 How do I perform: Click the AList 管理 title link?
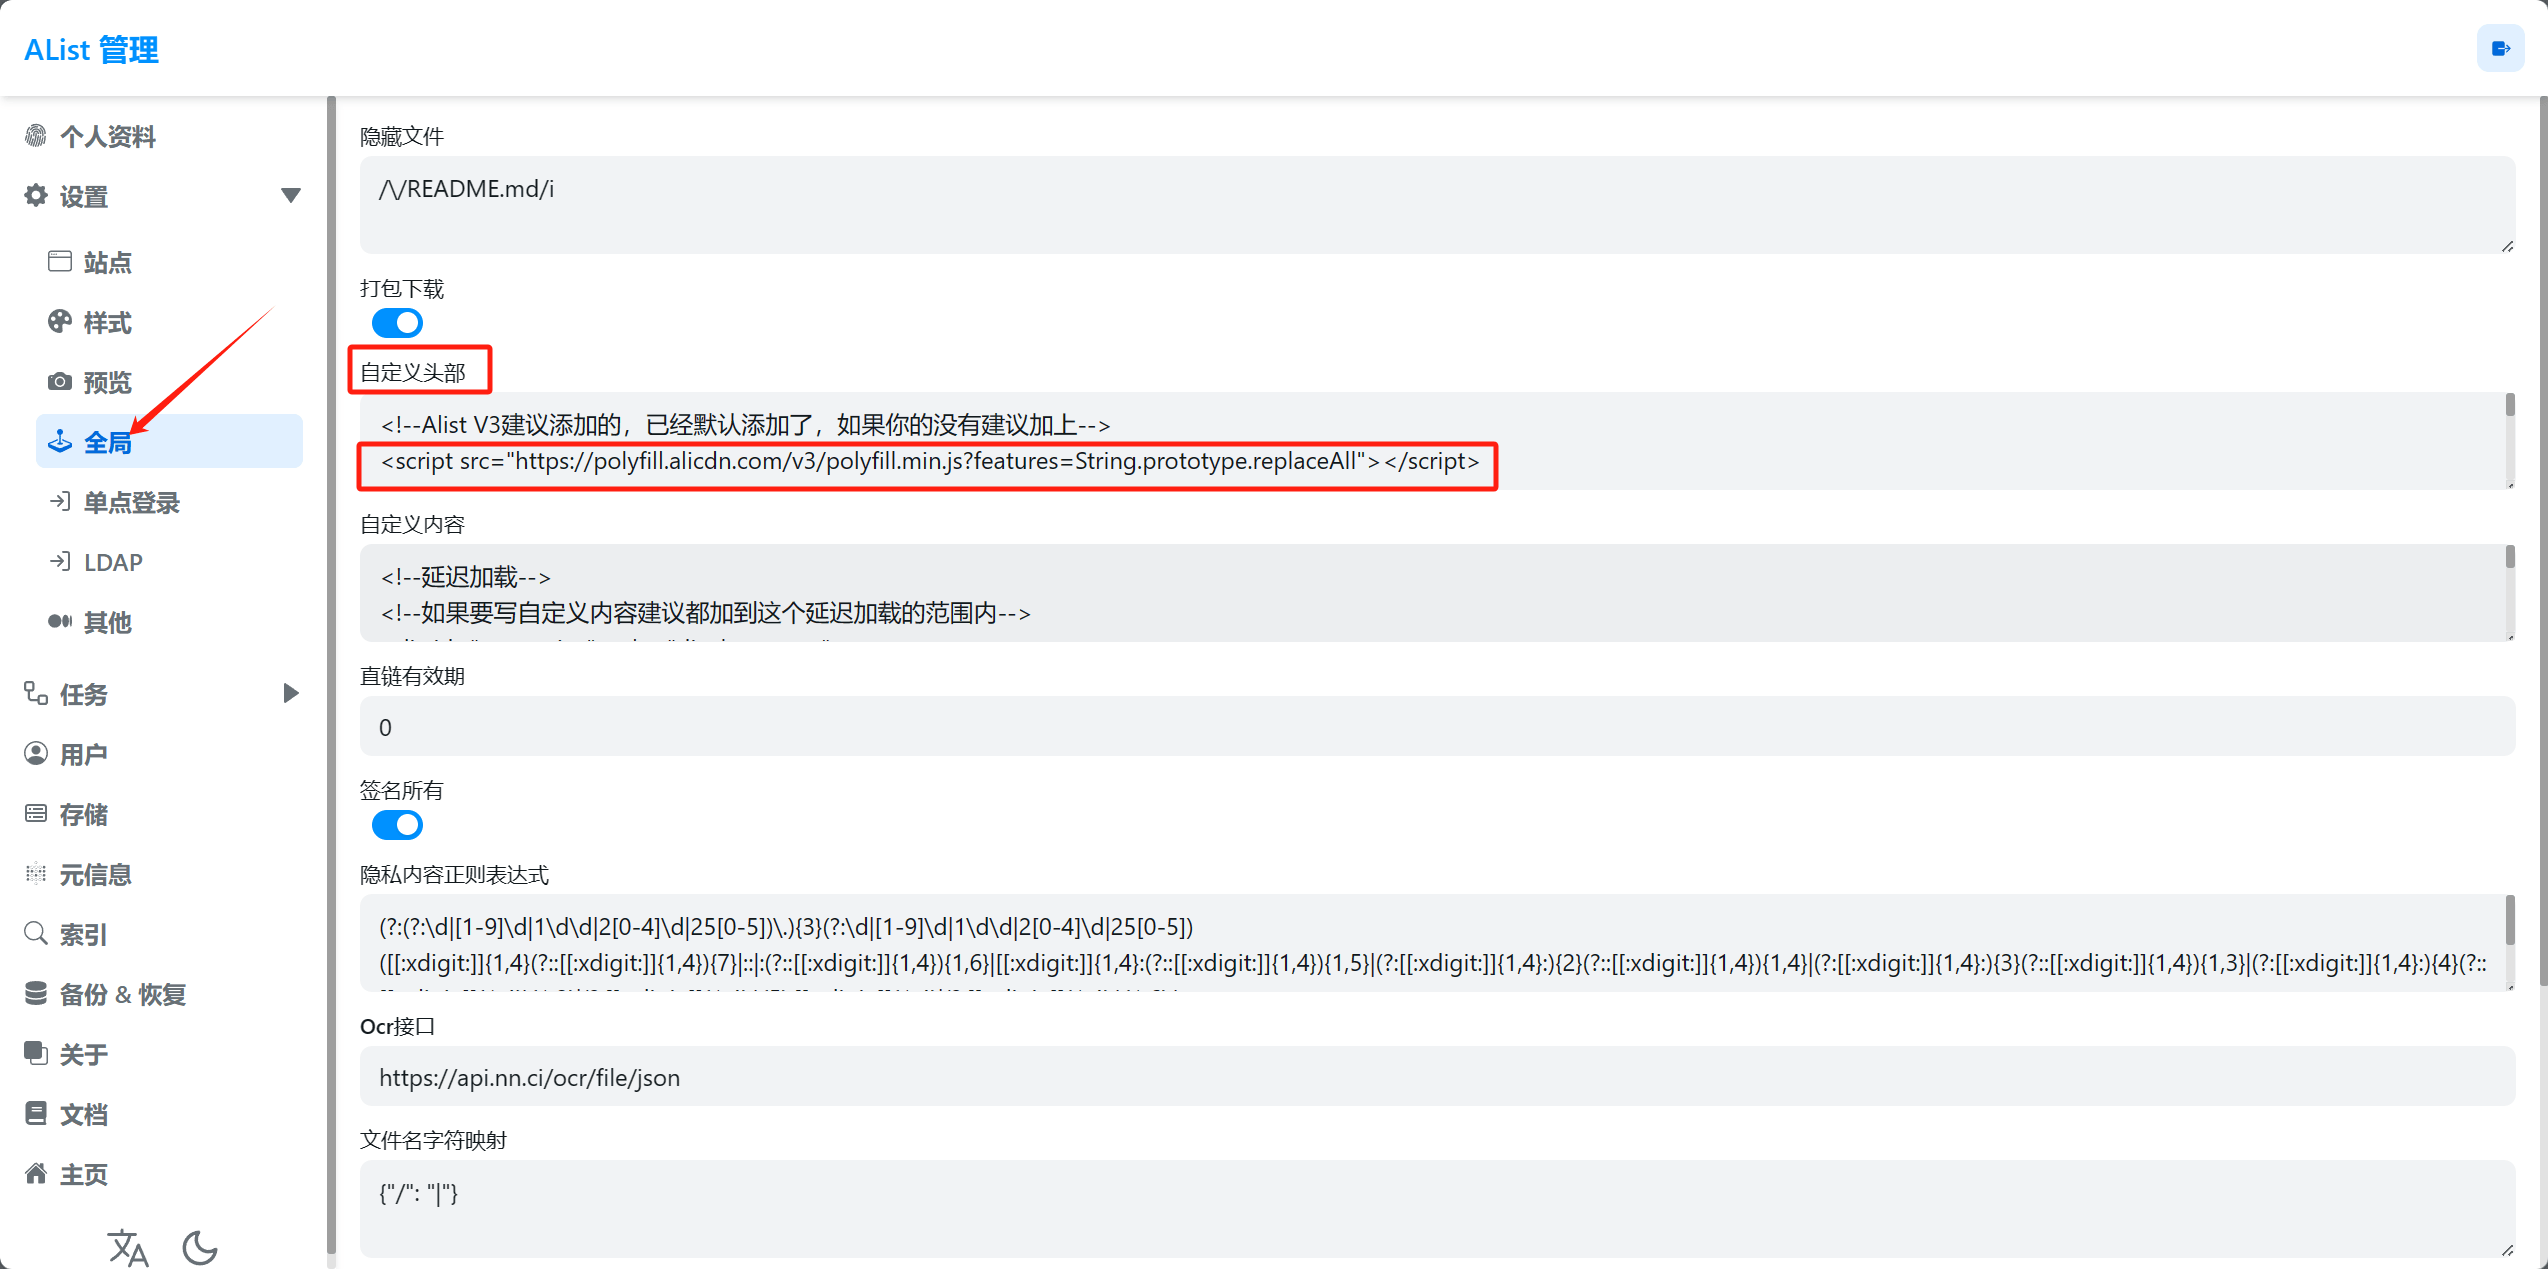tap(91, 49)
